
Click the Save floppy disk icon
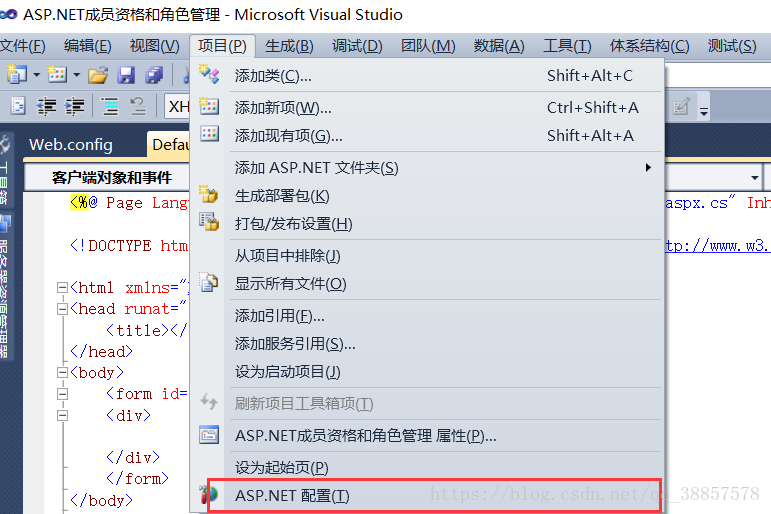pos(126,75)
